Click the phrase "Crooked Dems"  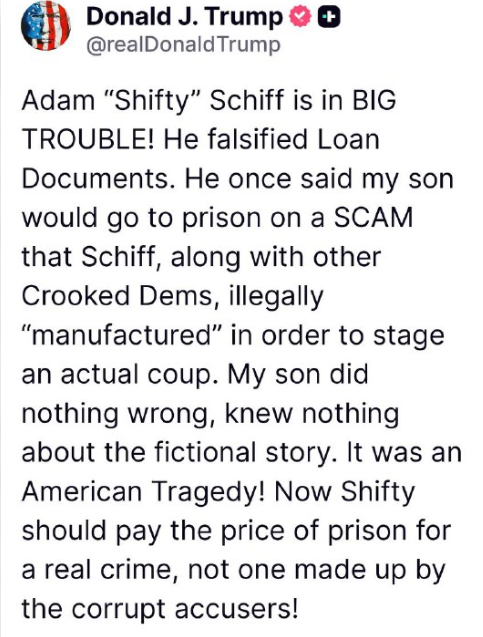[117, 296]
